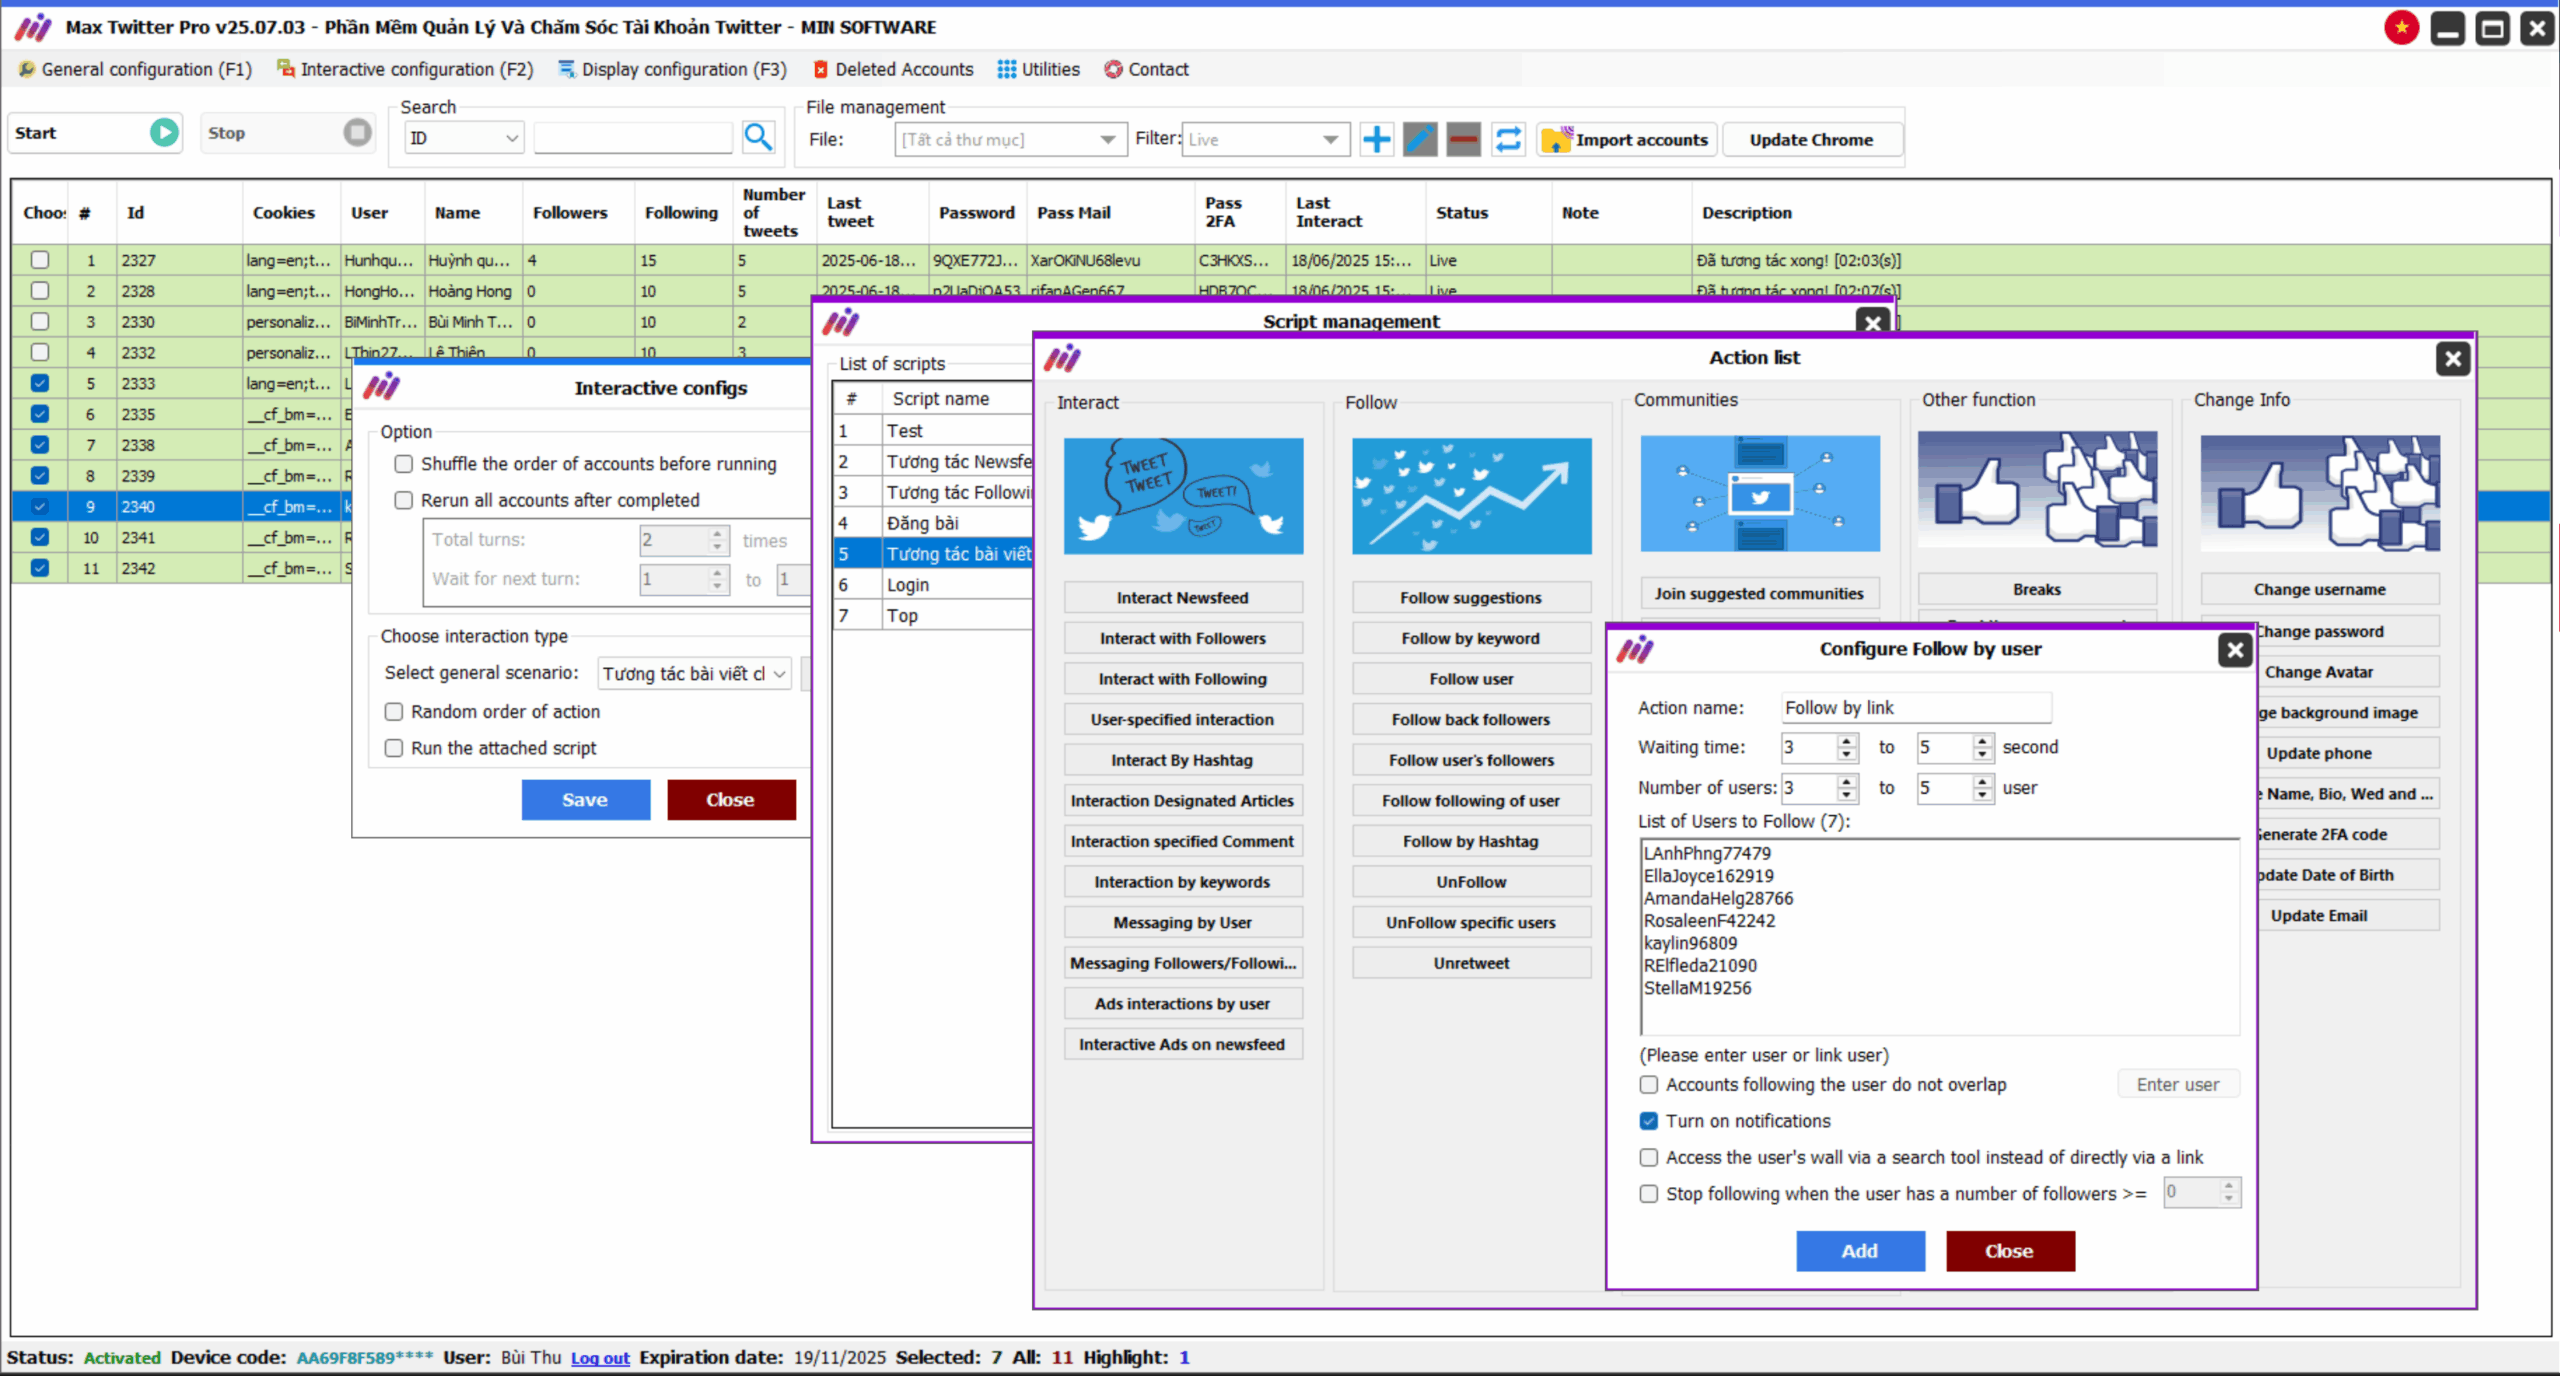Click the grey Stop icon

point(357,133)
